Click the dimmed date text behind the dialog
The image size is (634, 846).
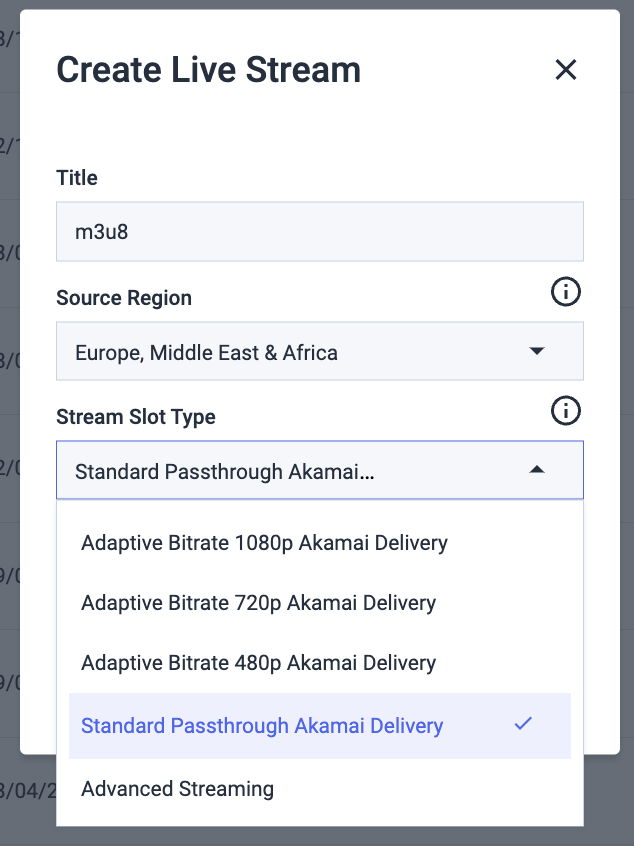(27, 791)
